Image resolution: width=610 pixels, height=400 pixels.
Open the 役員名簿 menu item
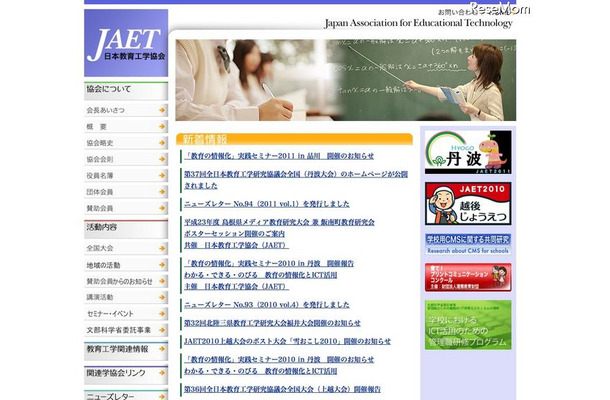(126, 175)
